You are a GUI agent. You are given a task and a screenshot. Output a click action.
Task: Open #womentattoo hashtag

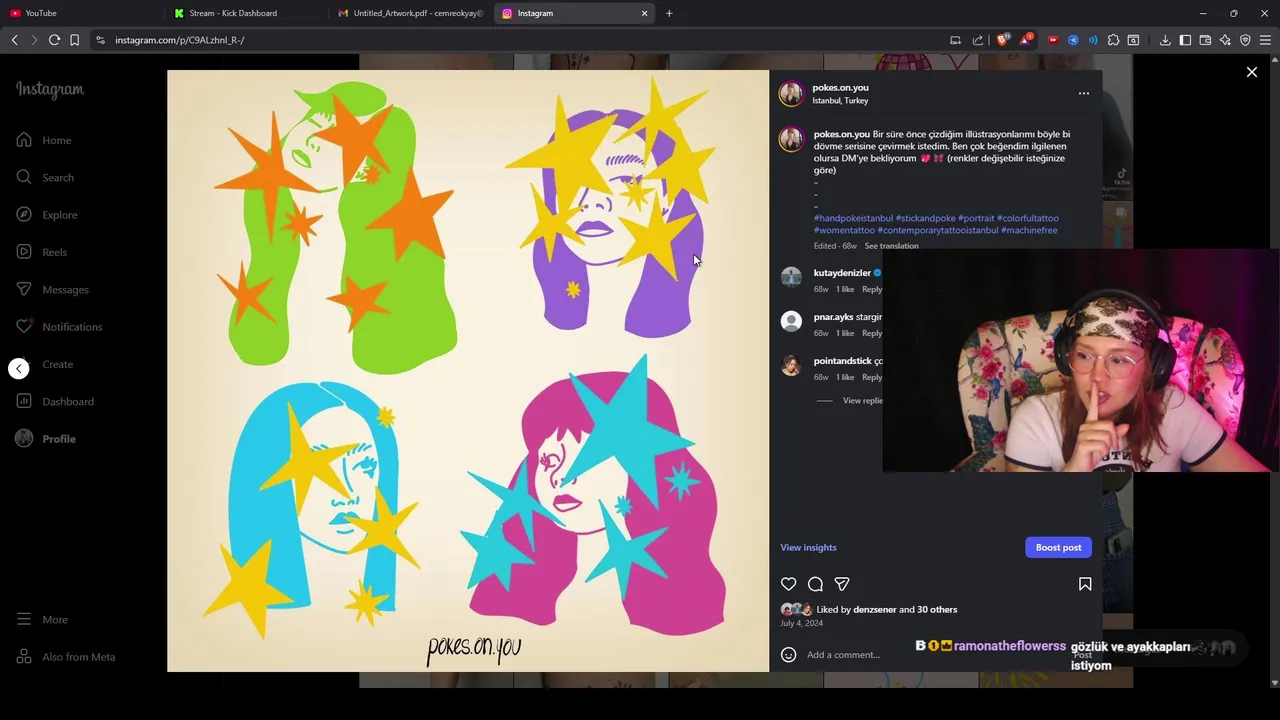(x=844, y=230)
